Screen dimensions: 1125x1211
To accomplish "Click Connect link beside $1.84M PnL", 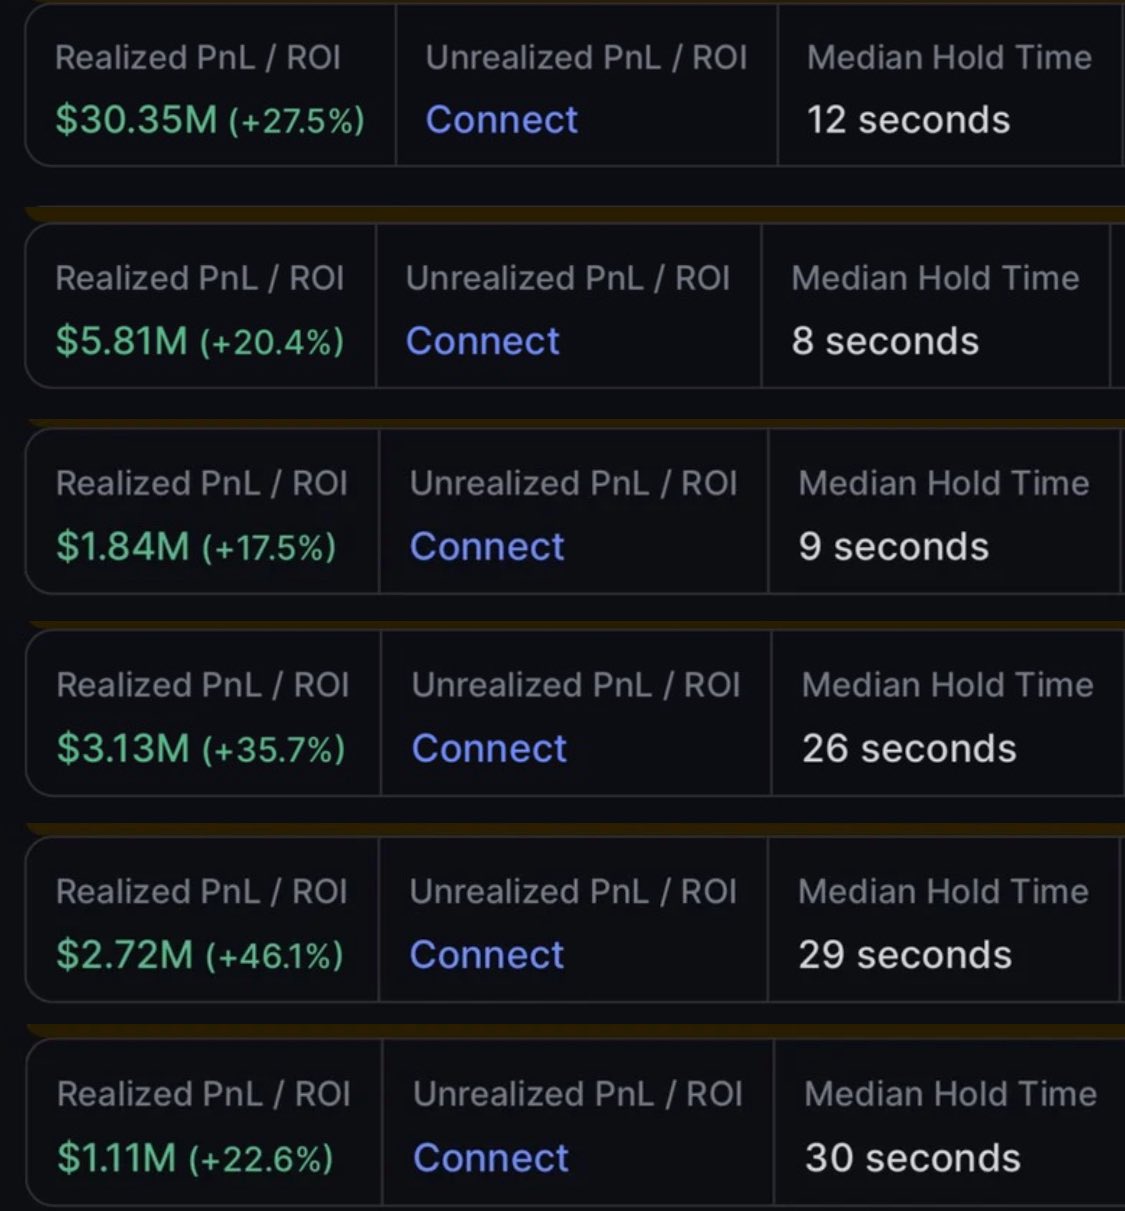I will (487, 547).
